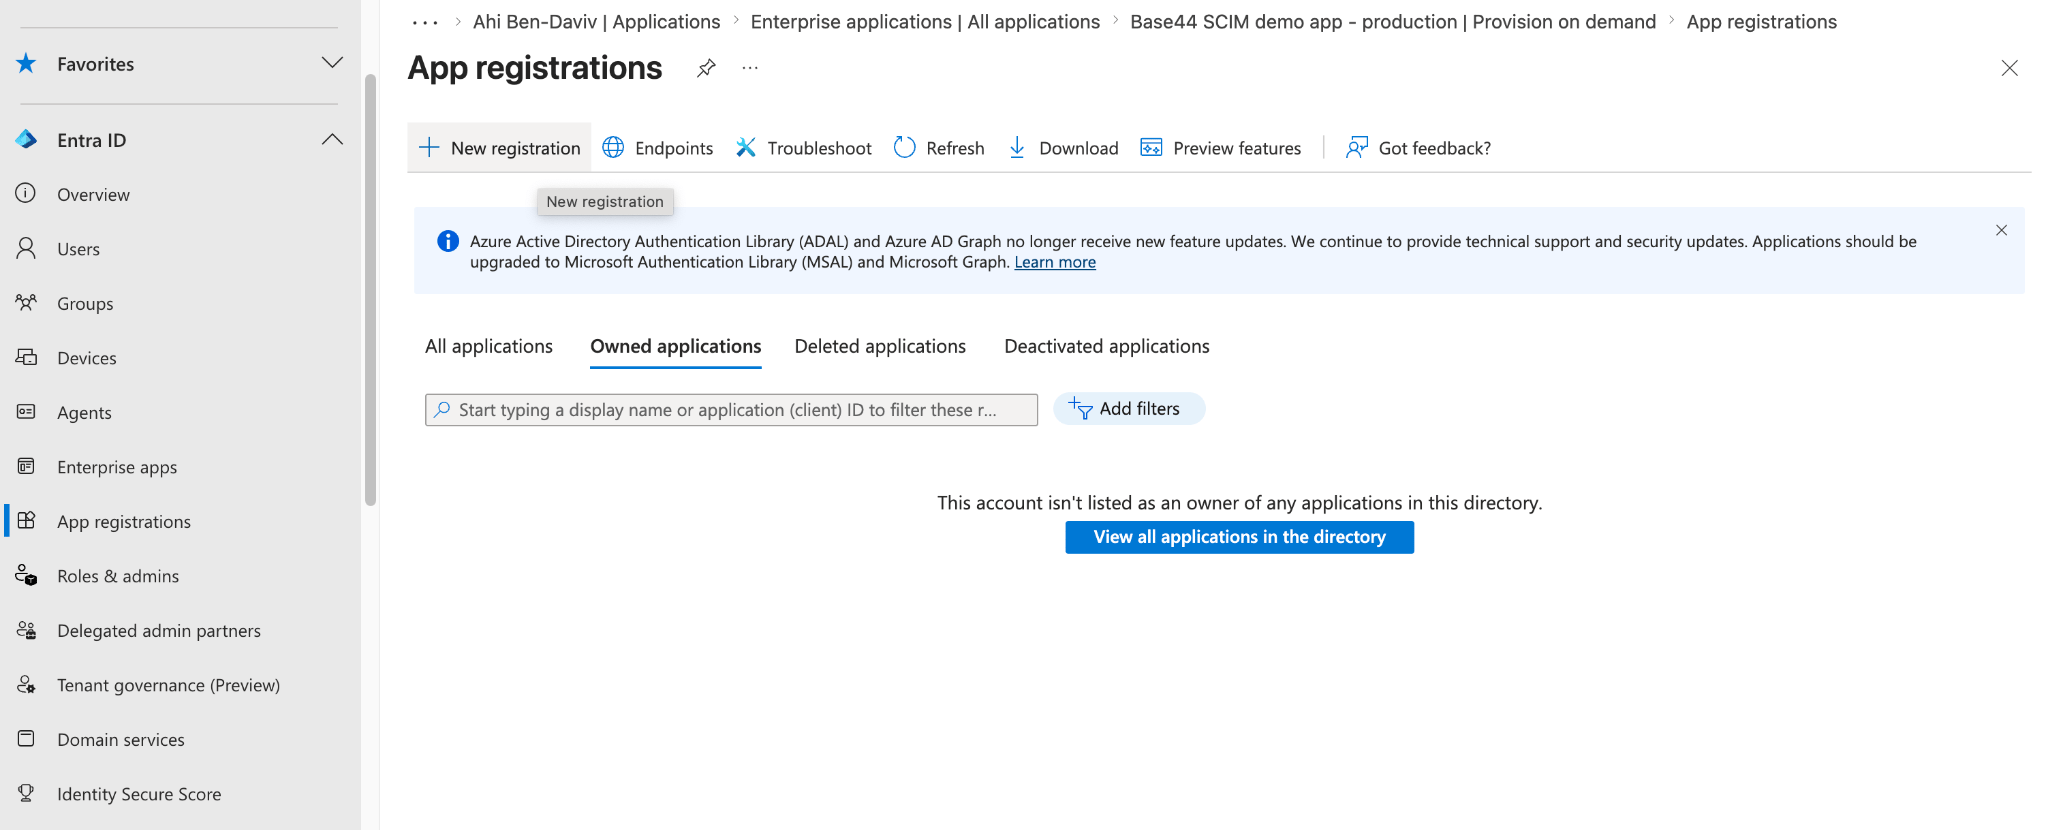Click the New registration label
Viewport: 2048px width, 830px height.
516,148
